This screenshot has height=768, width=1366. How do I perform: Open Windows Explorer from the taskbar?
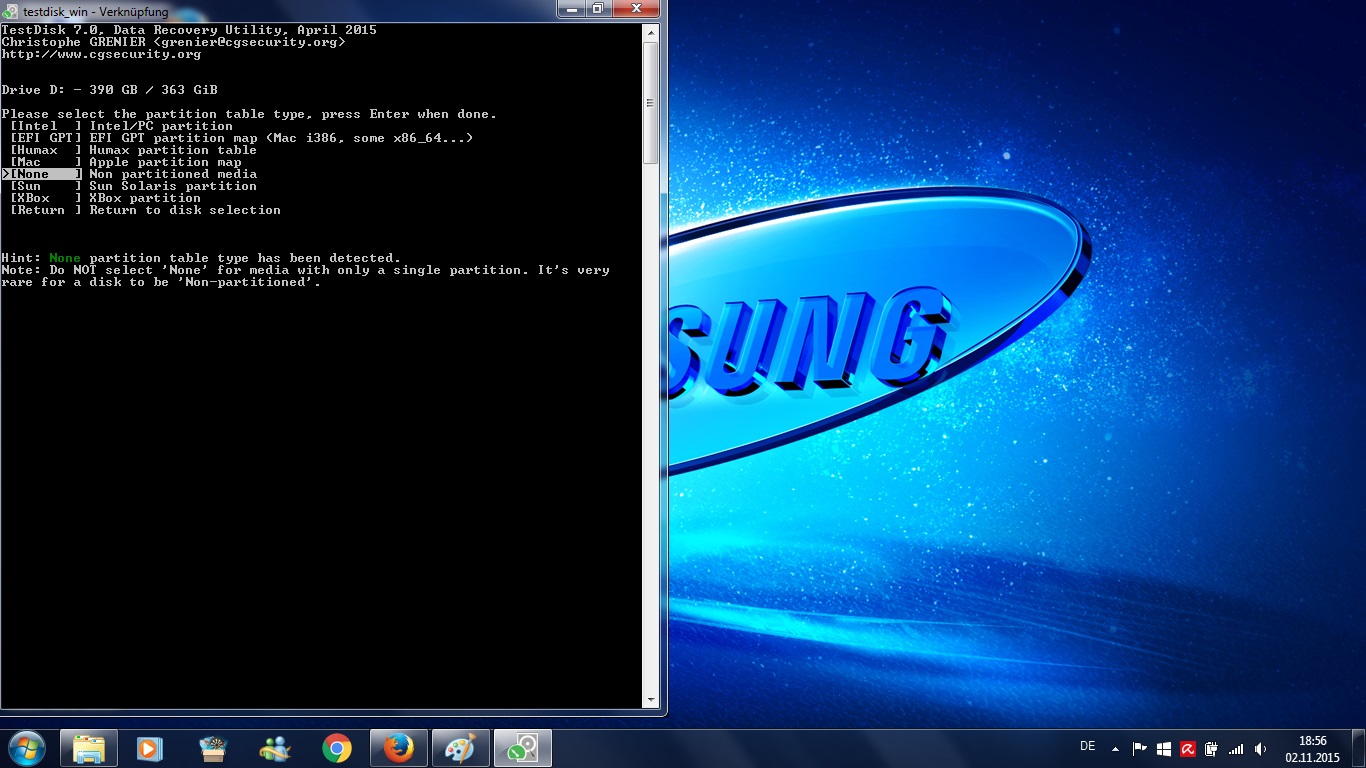(x=89, y=748)
